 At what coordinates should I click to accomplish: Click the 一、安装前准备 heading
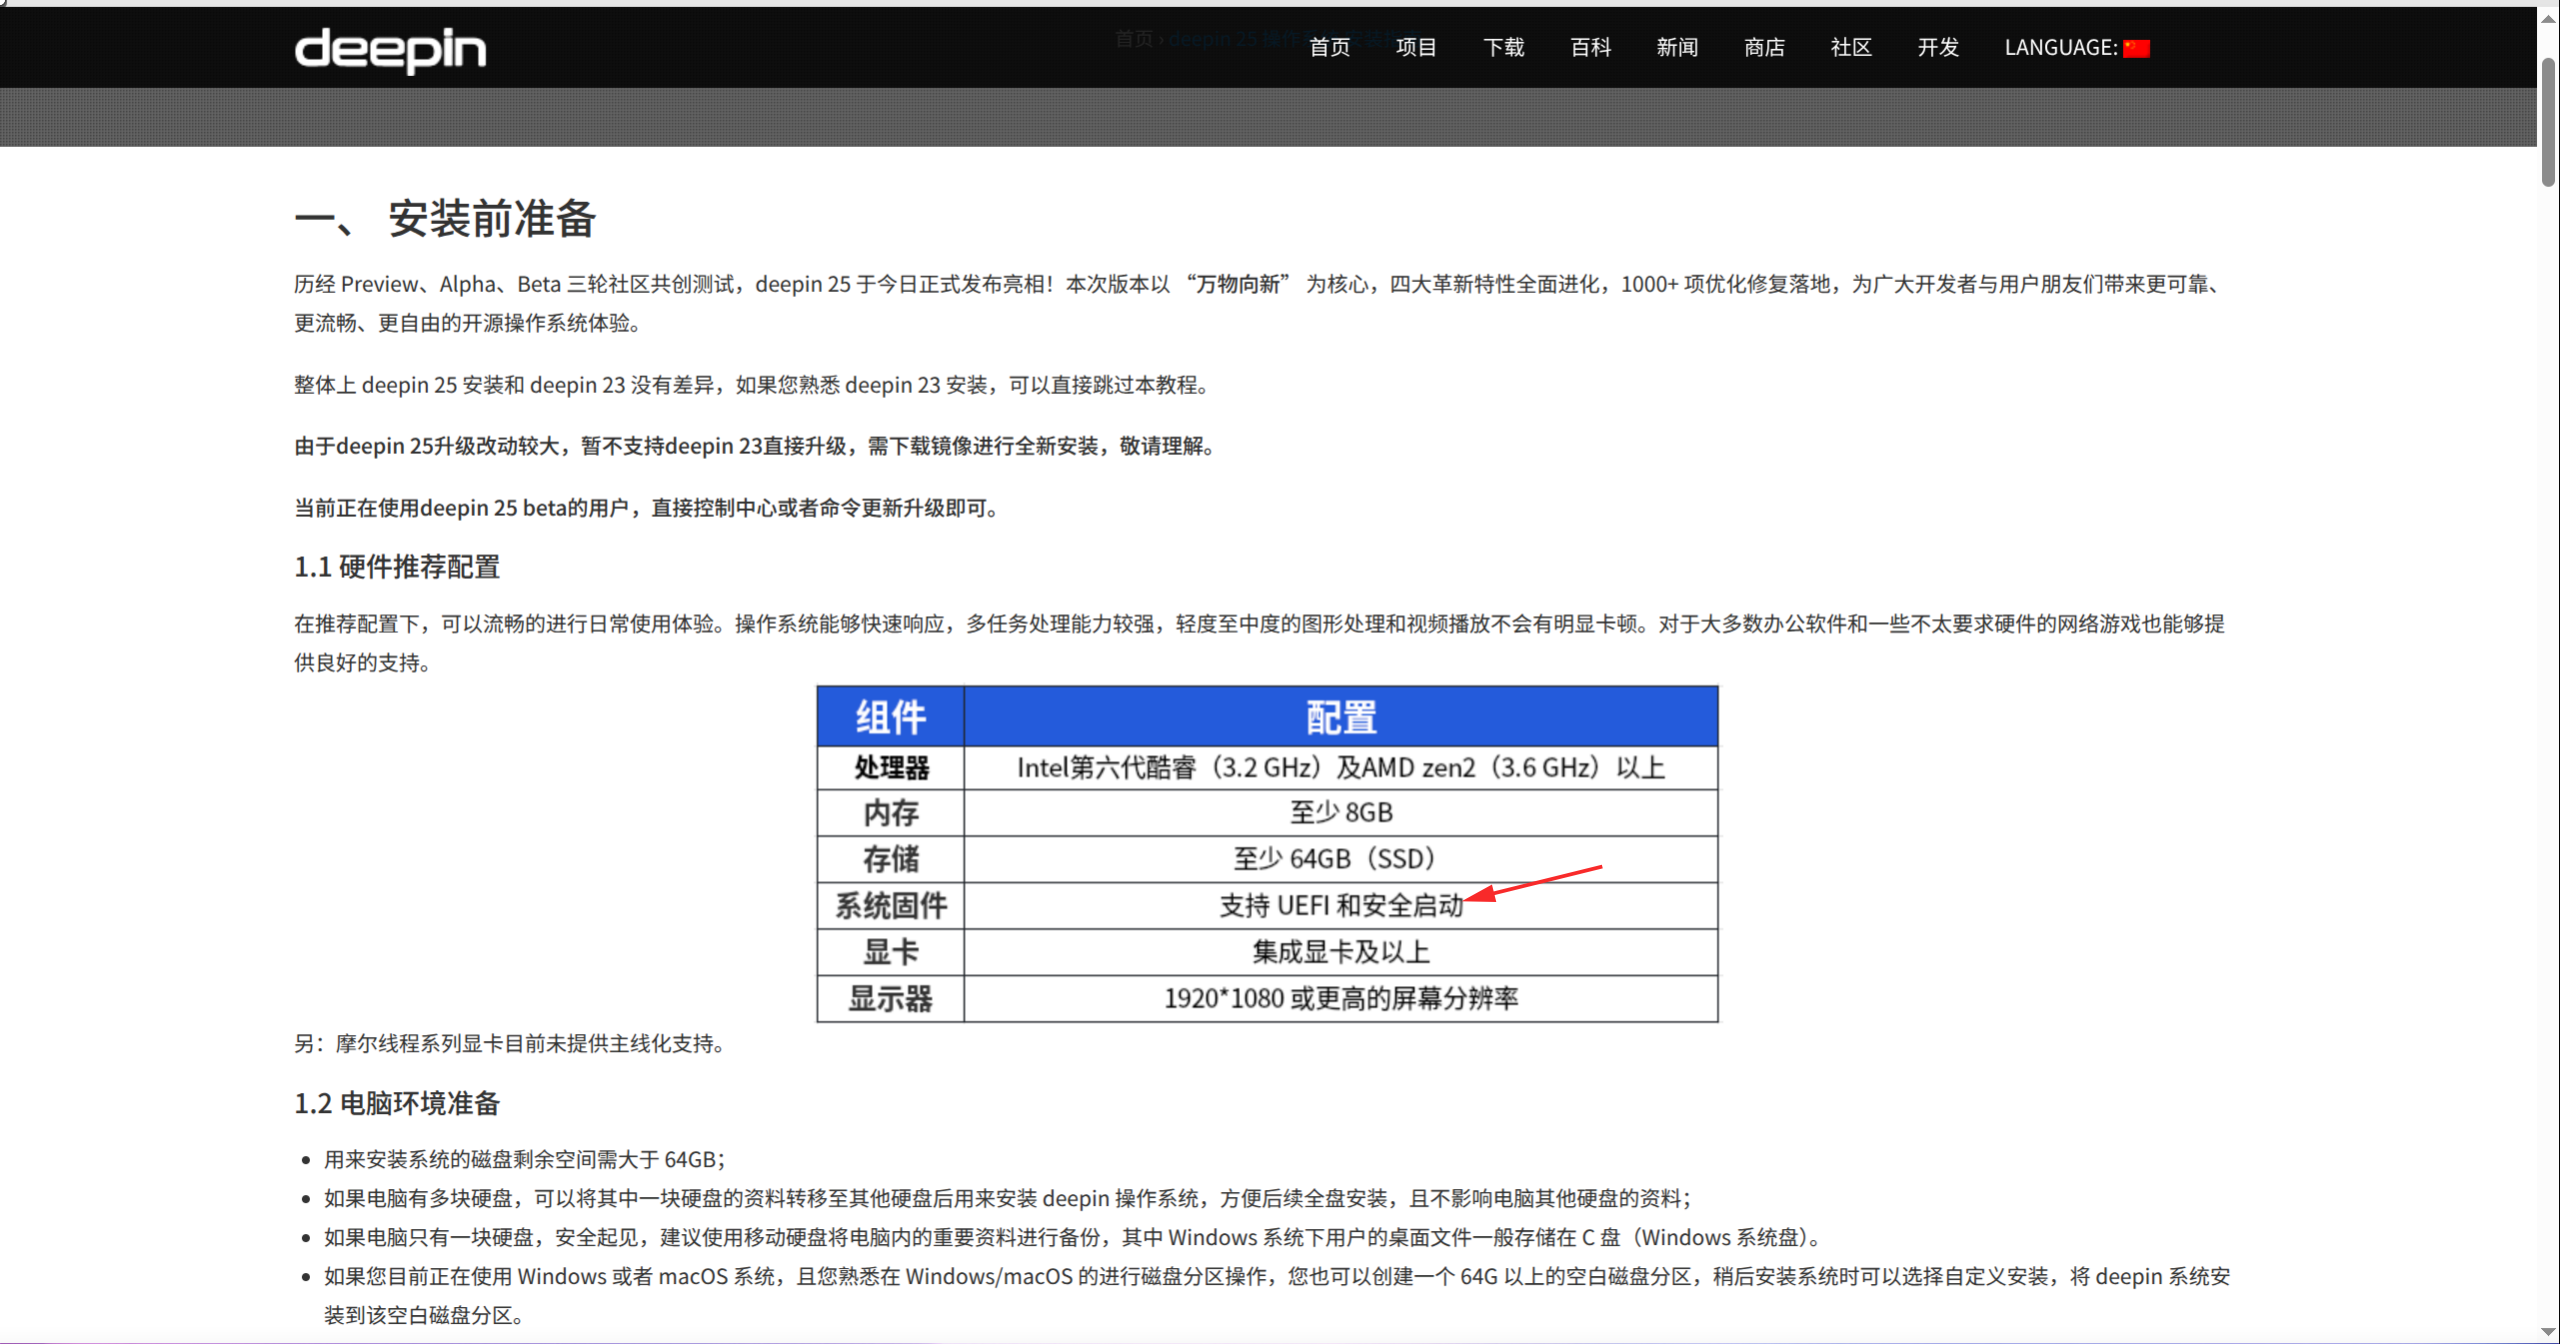click(x=445, y=218)
